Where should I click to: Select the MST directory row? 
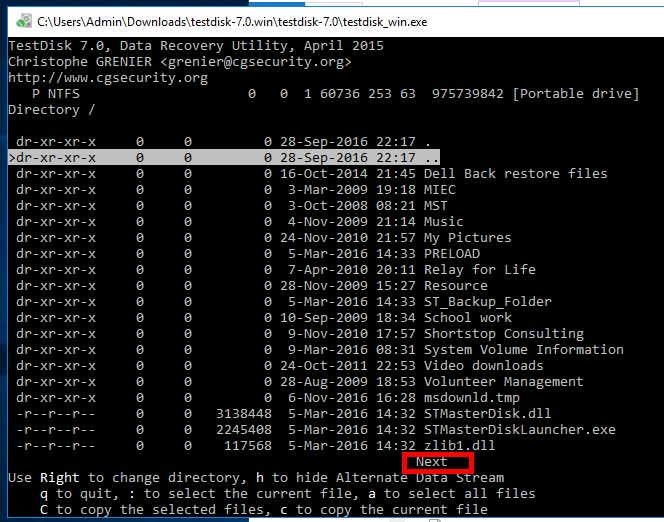tap(232, 205)
